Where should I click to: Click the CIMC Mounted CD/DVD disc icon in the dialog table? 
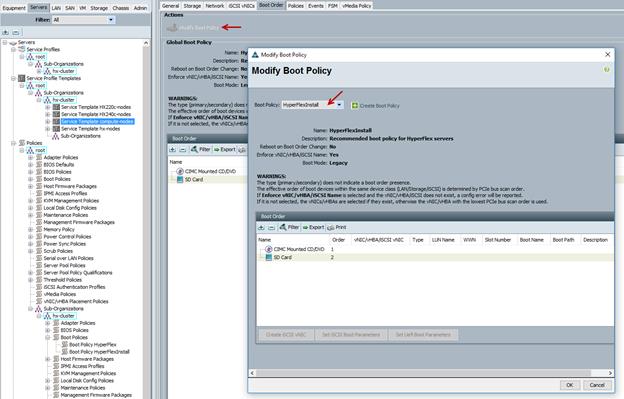[x=269, y=249]
